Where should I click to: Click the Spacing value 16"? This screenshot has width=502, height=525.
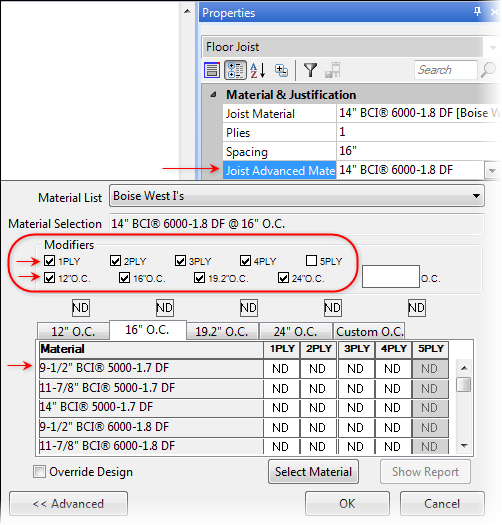coord(348,151)
